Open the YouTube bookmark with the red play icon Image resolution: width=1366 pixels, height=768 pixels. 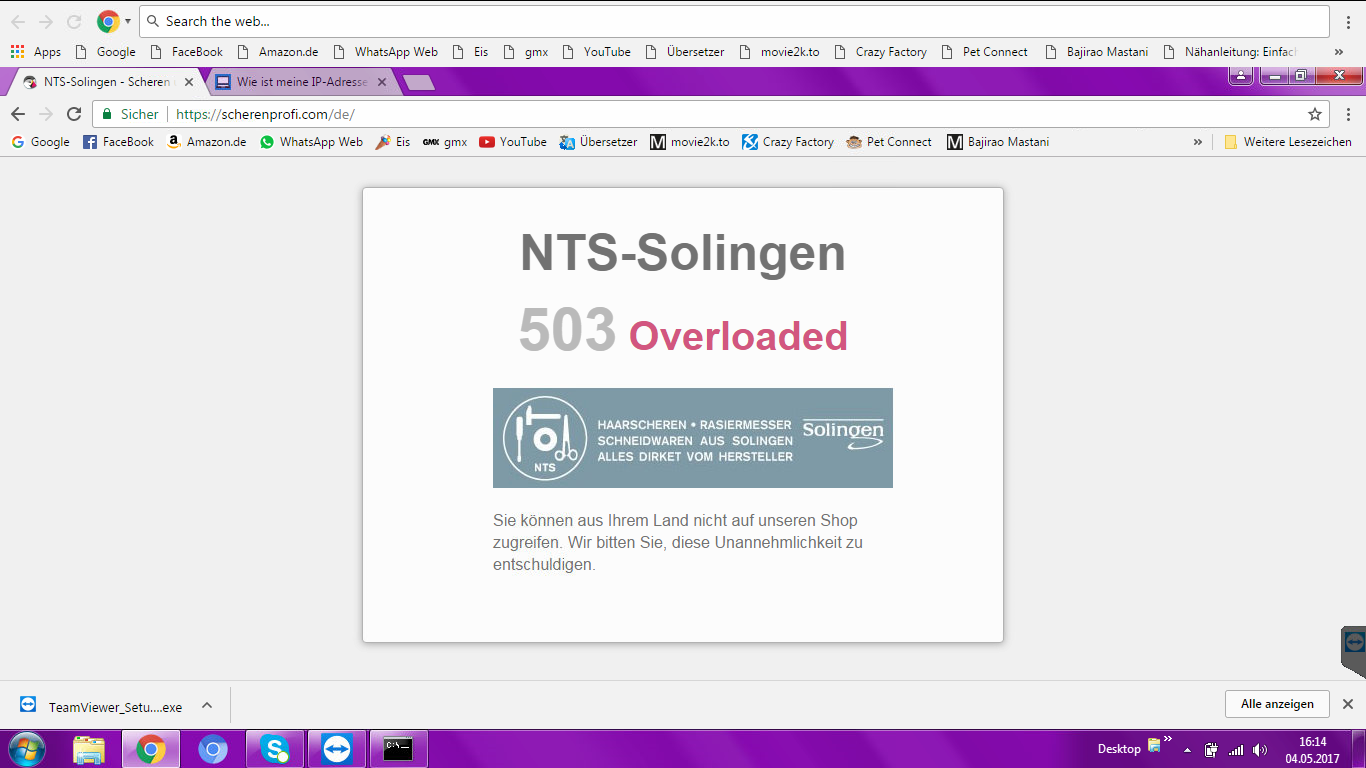(513, 142)
